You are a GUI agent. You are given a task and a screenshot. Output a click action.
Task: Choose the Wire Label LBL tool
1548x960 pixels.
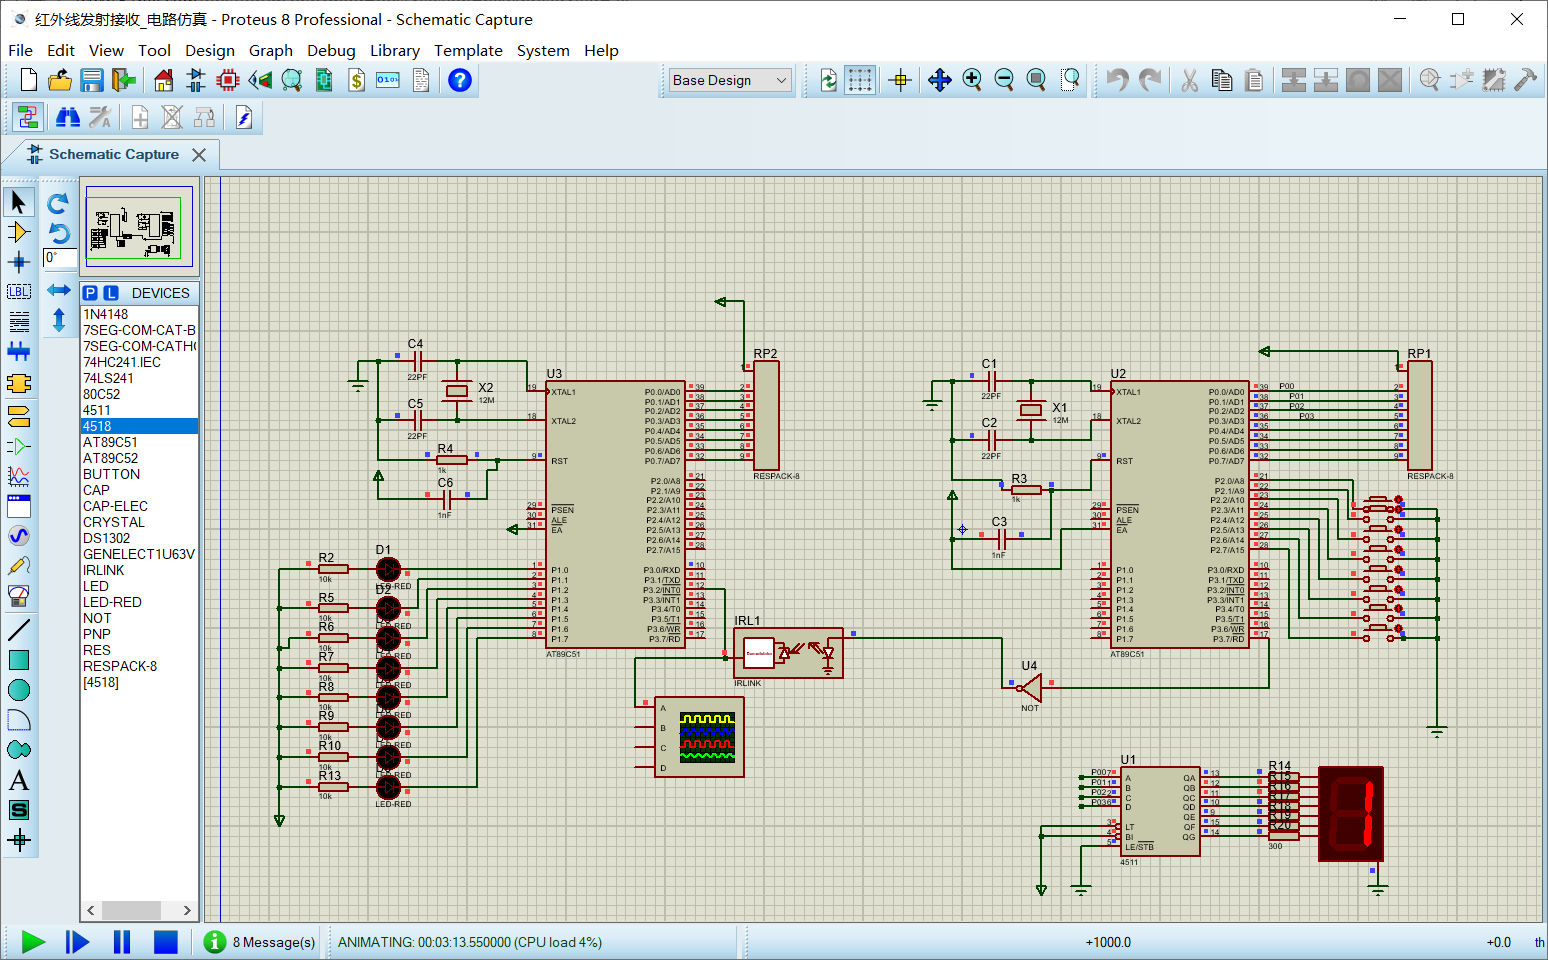click(x=19, y=292)
